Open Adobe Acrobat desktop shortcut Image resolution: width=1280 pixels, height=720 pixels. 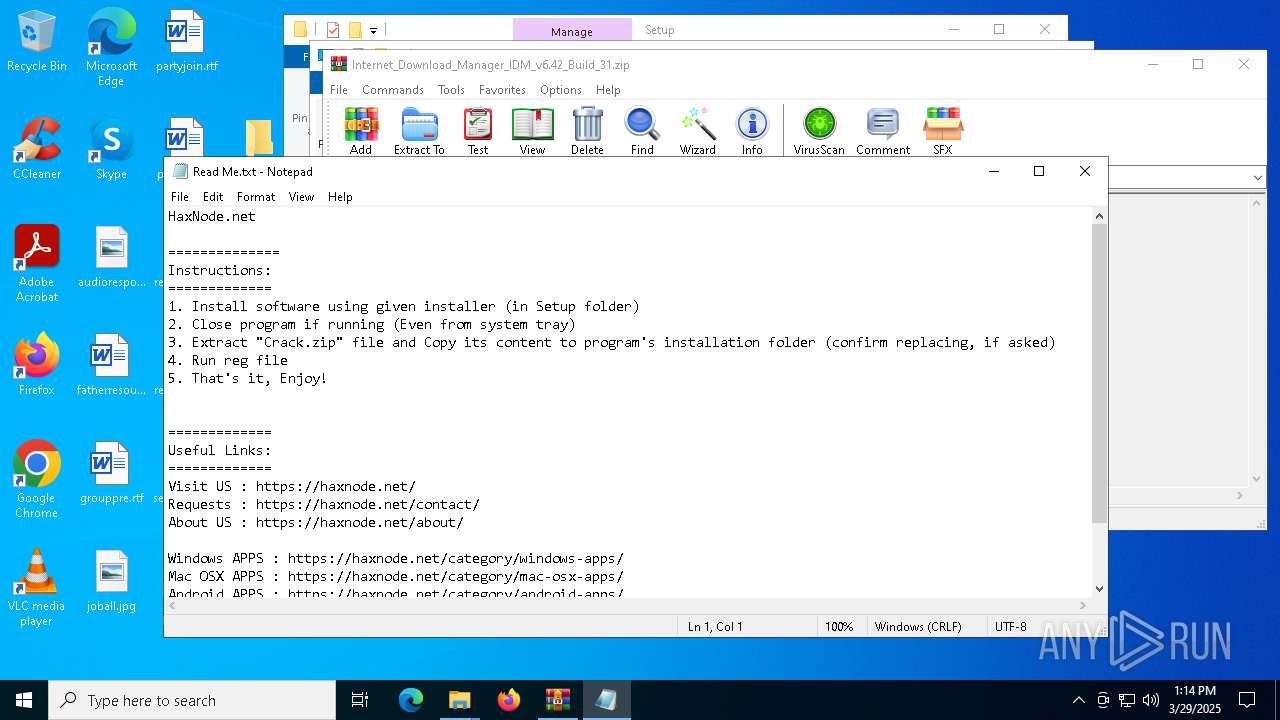[x=37, y=264]
